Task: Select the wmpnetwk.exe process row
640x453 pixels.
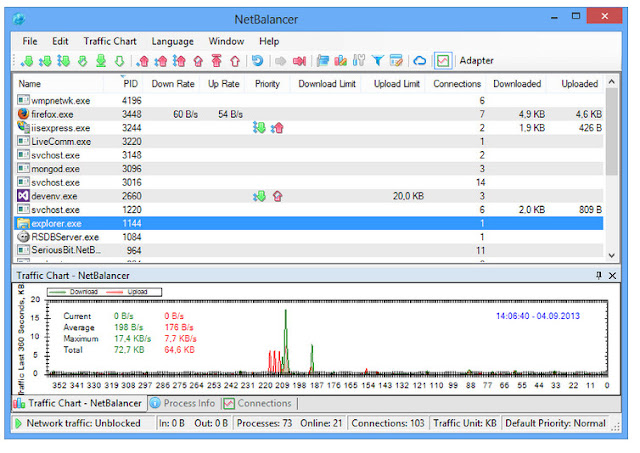Action: pos(309,100)
